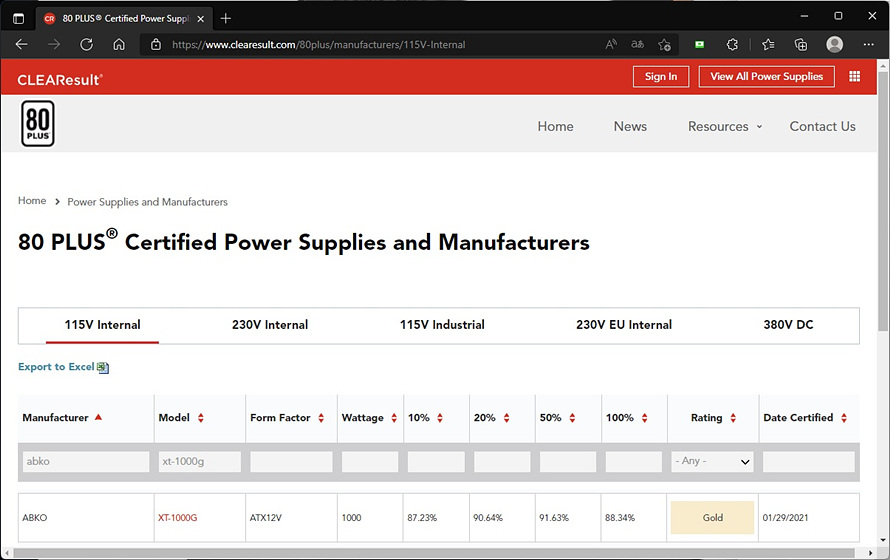The height and width of the screenshot is (560, 890).
Task: Click the sort arrows beside 20%
Action: [x=506, y=418]
